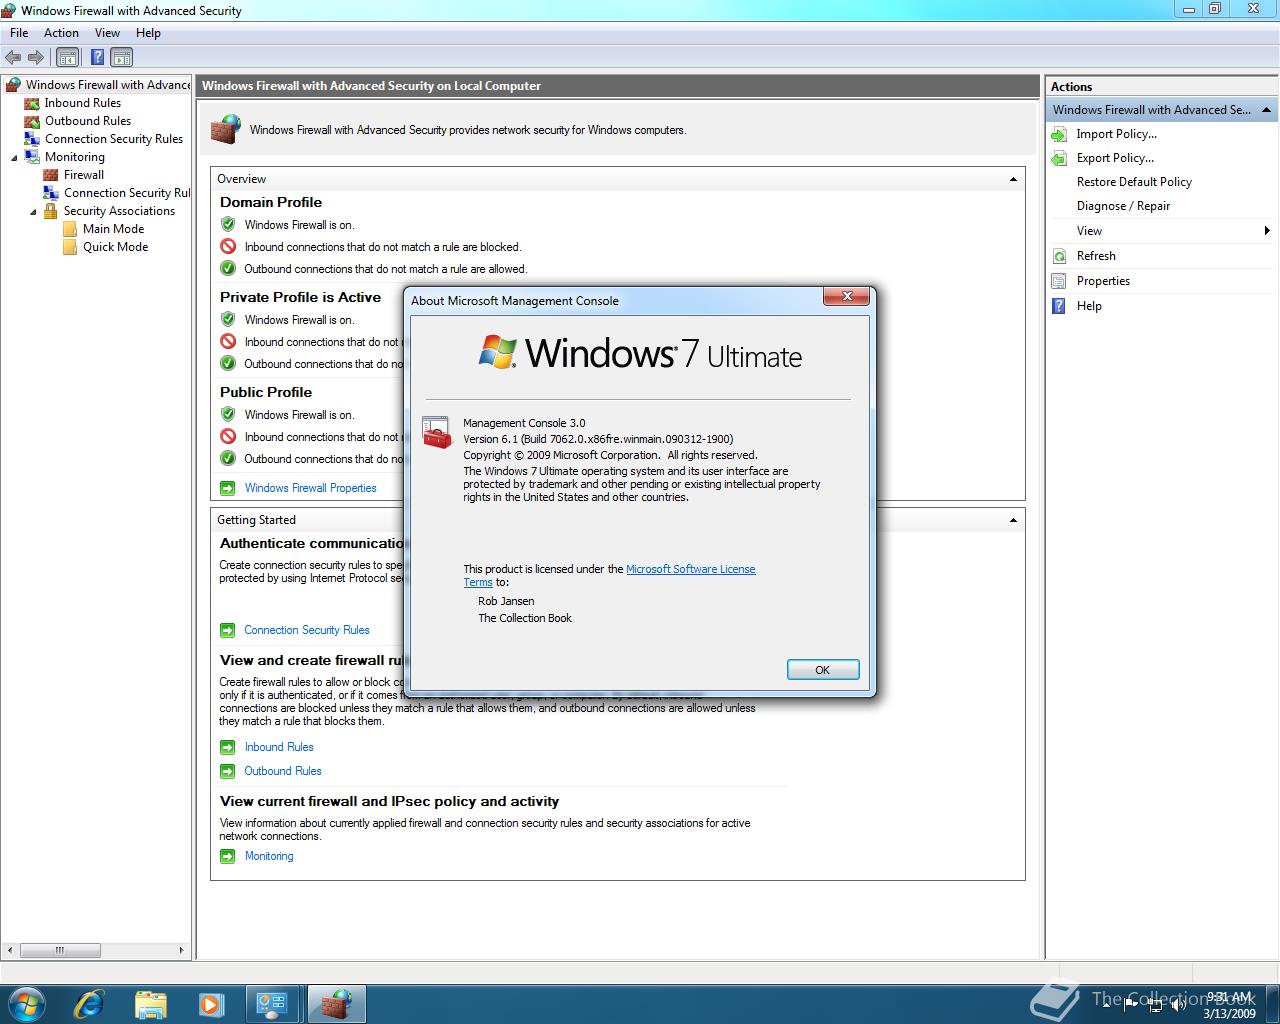Click the Properties icon in Actions
This screenshot has height=1024, width=1280.
click(x=1059, y=281)
